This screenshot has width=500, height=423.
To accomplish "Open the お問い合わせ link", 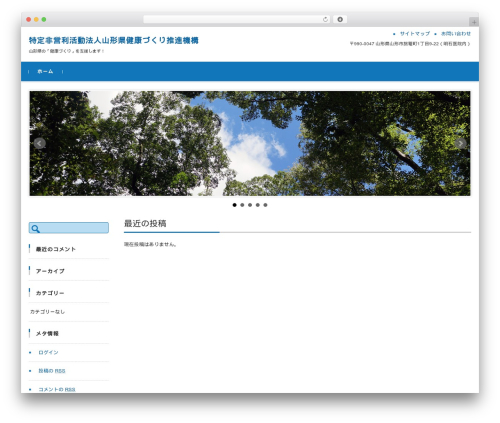I will (456, 34).
